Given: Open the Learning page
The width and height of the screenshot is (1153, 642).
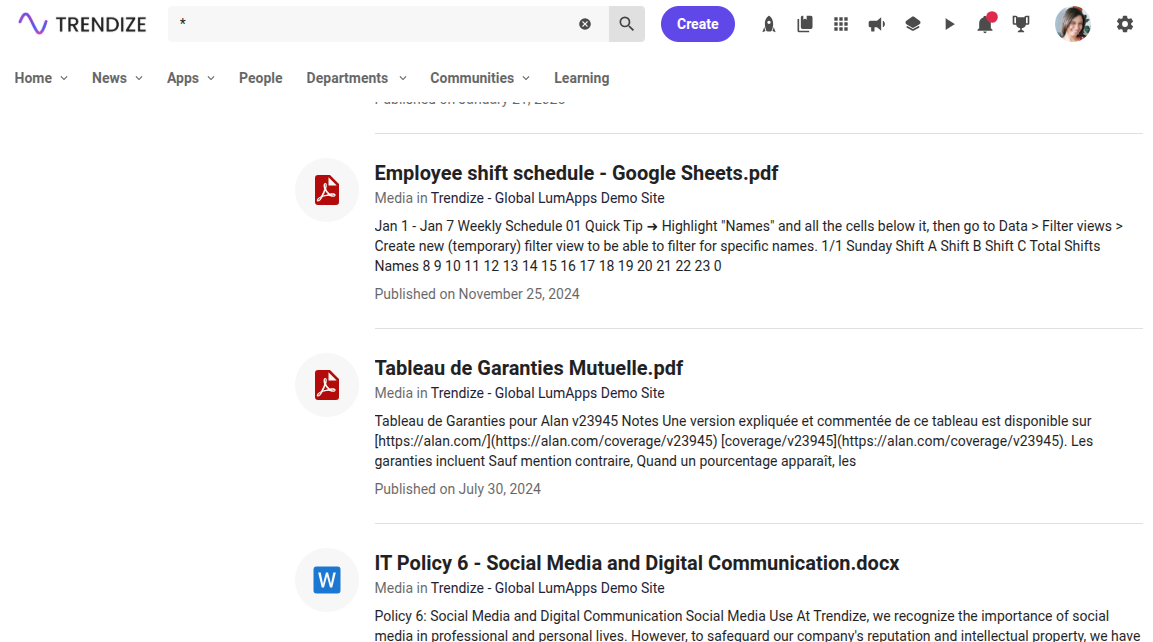Looking at the screenshot, I should pos(582,78).
